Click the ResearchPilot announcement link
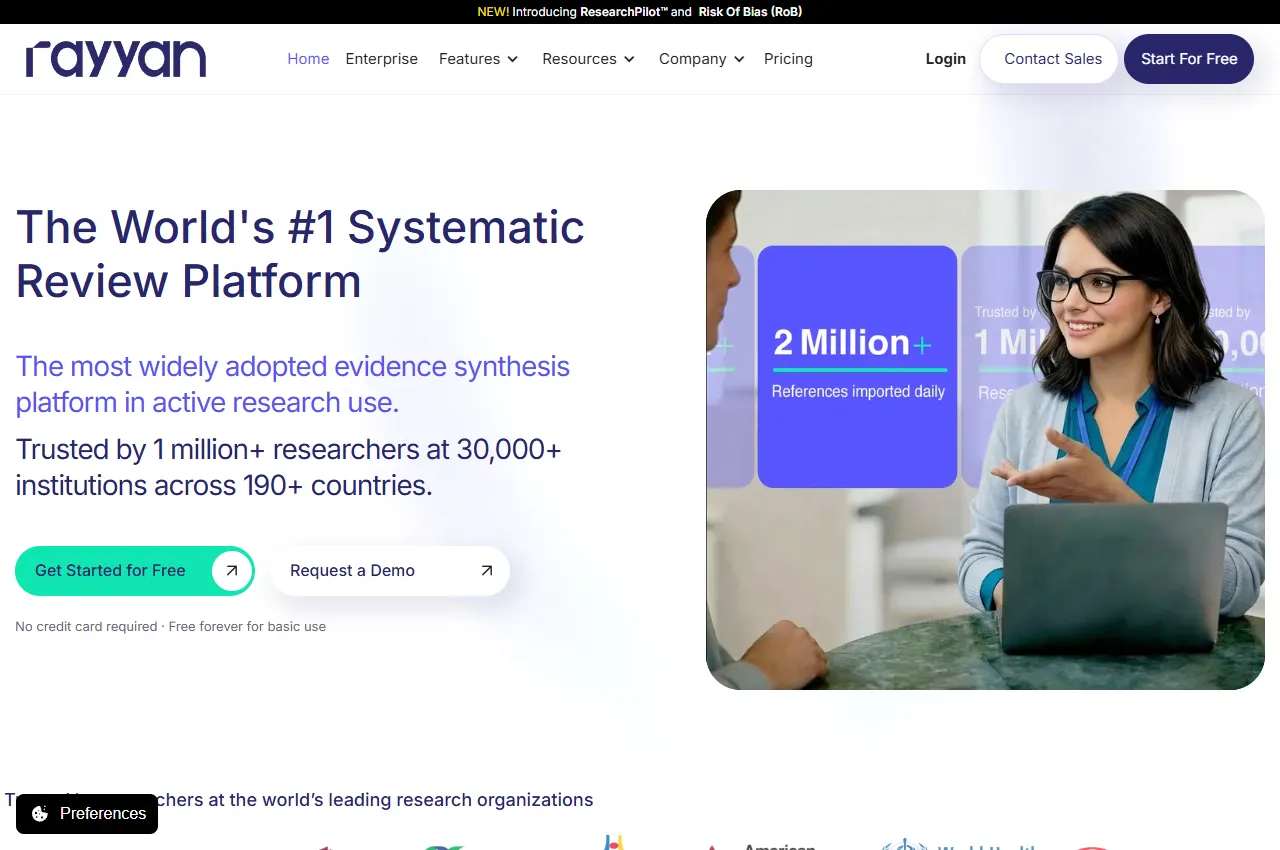This screenshot has height=850, width=1280. pos(624,12)
